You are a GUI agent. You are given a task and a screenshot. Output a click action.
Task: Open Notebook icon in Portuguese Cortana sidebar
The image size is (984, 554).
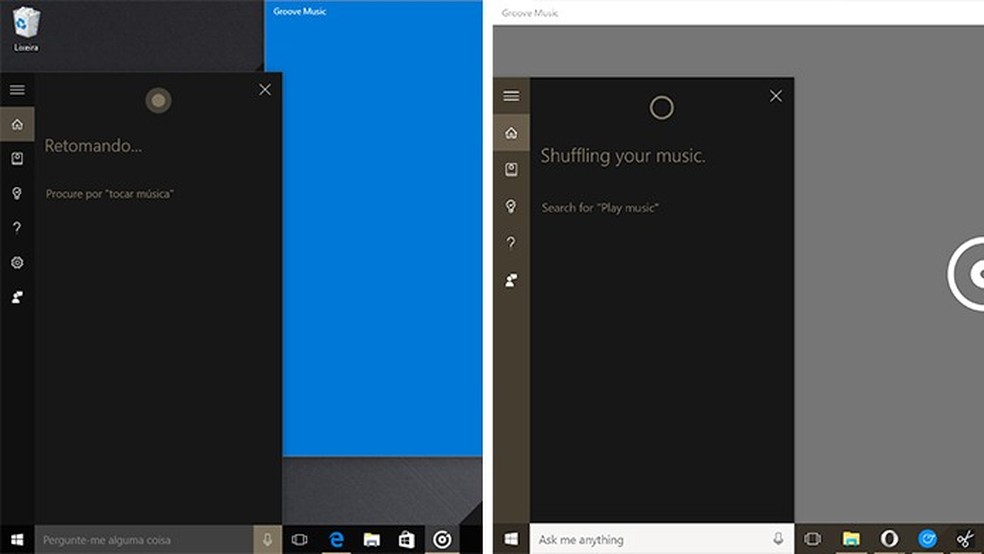click(x=17, y=158)
